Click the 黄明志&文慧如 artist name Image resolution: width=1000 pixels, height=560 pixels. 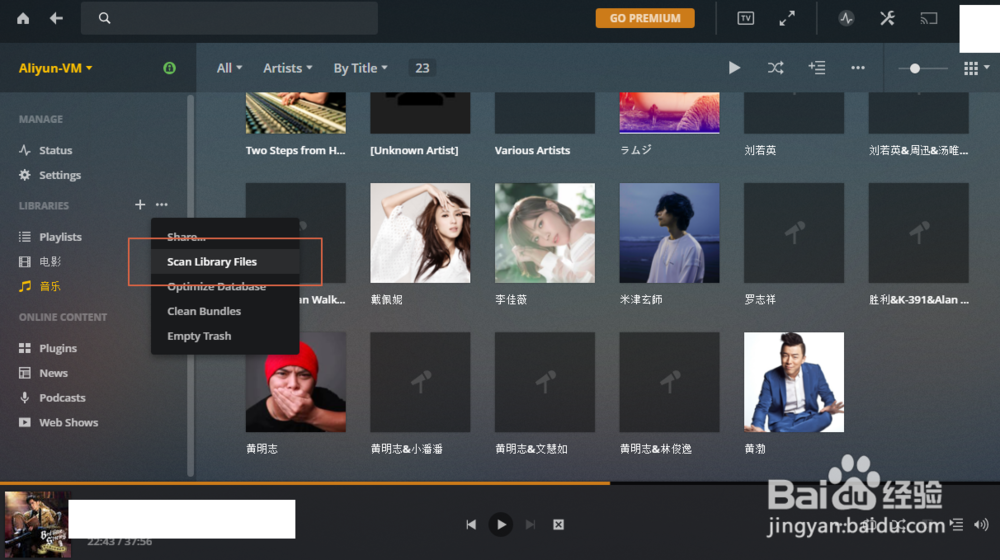pos(531,449)
